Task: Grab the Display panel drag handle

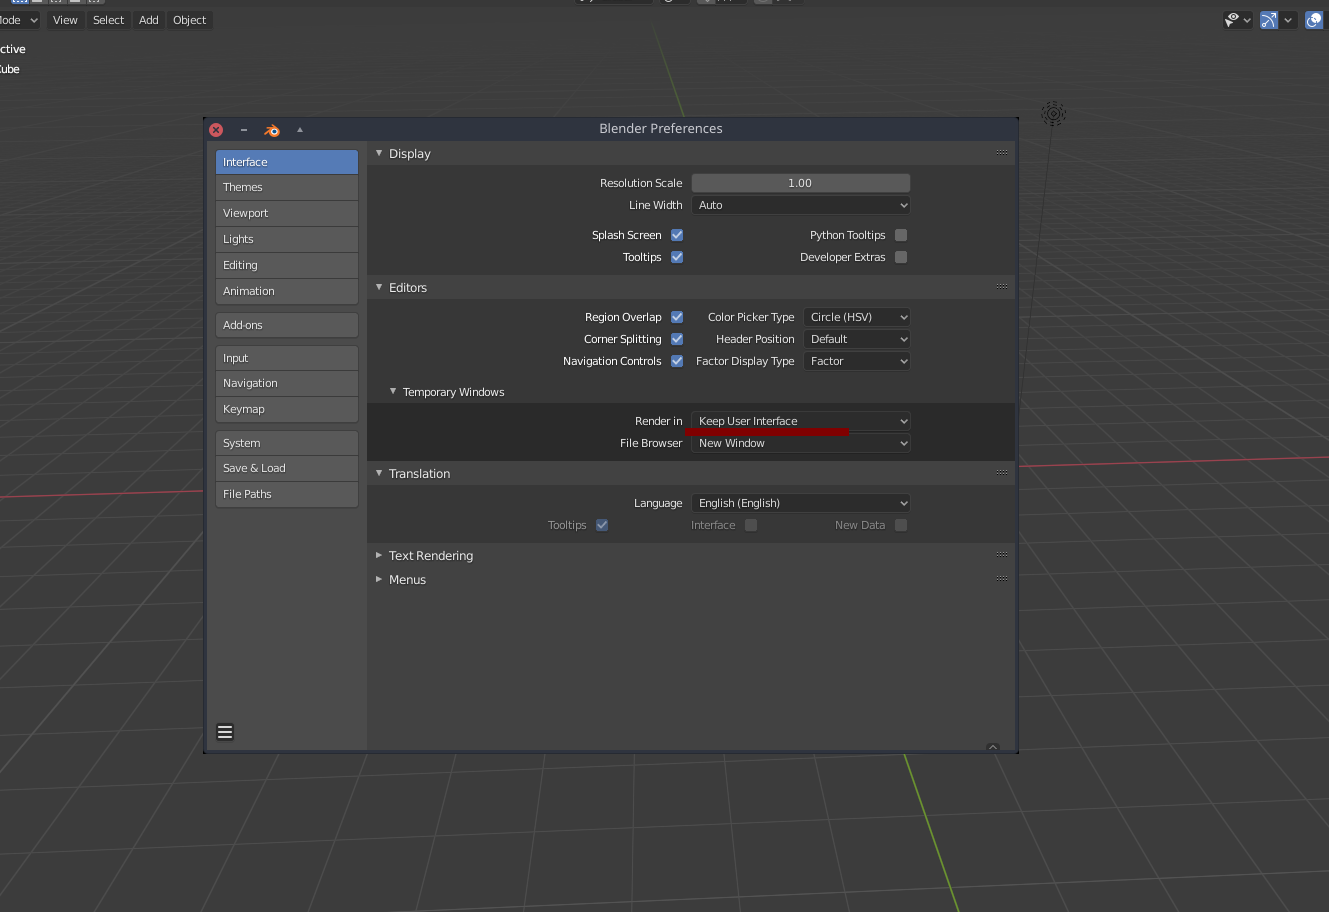Action: point(1001,153)
